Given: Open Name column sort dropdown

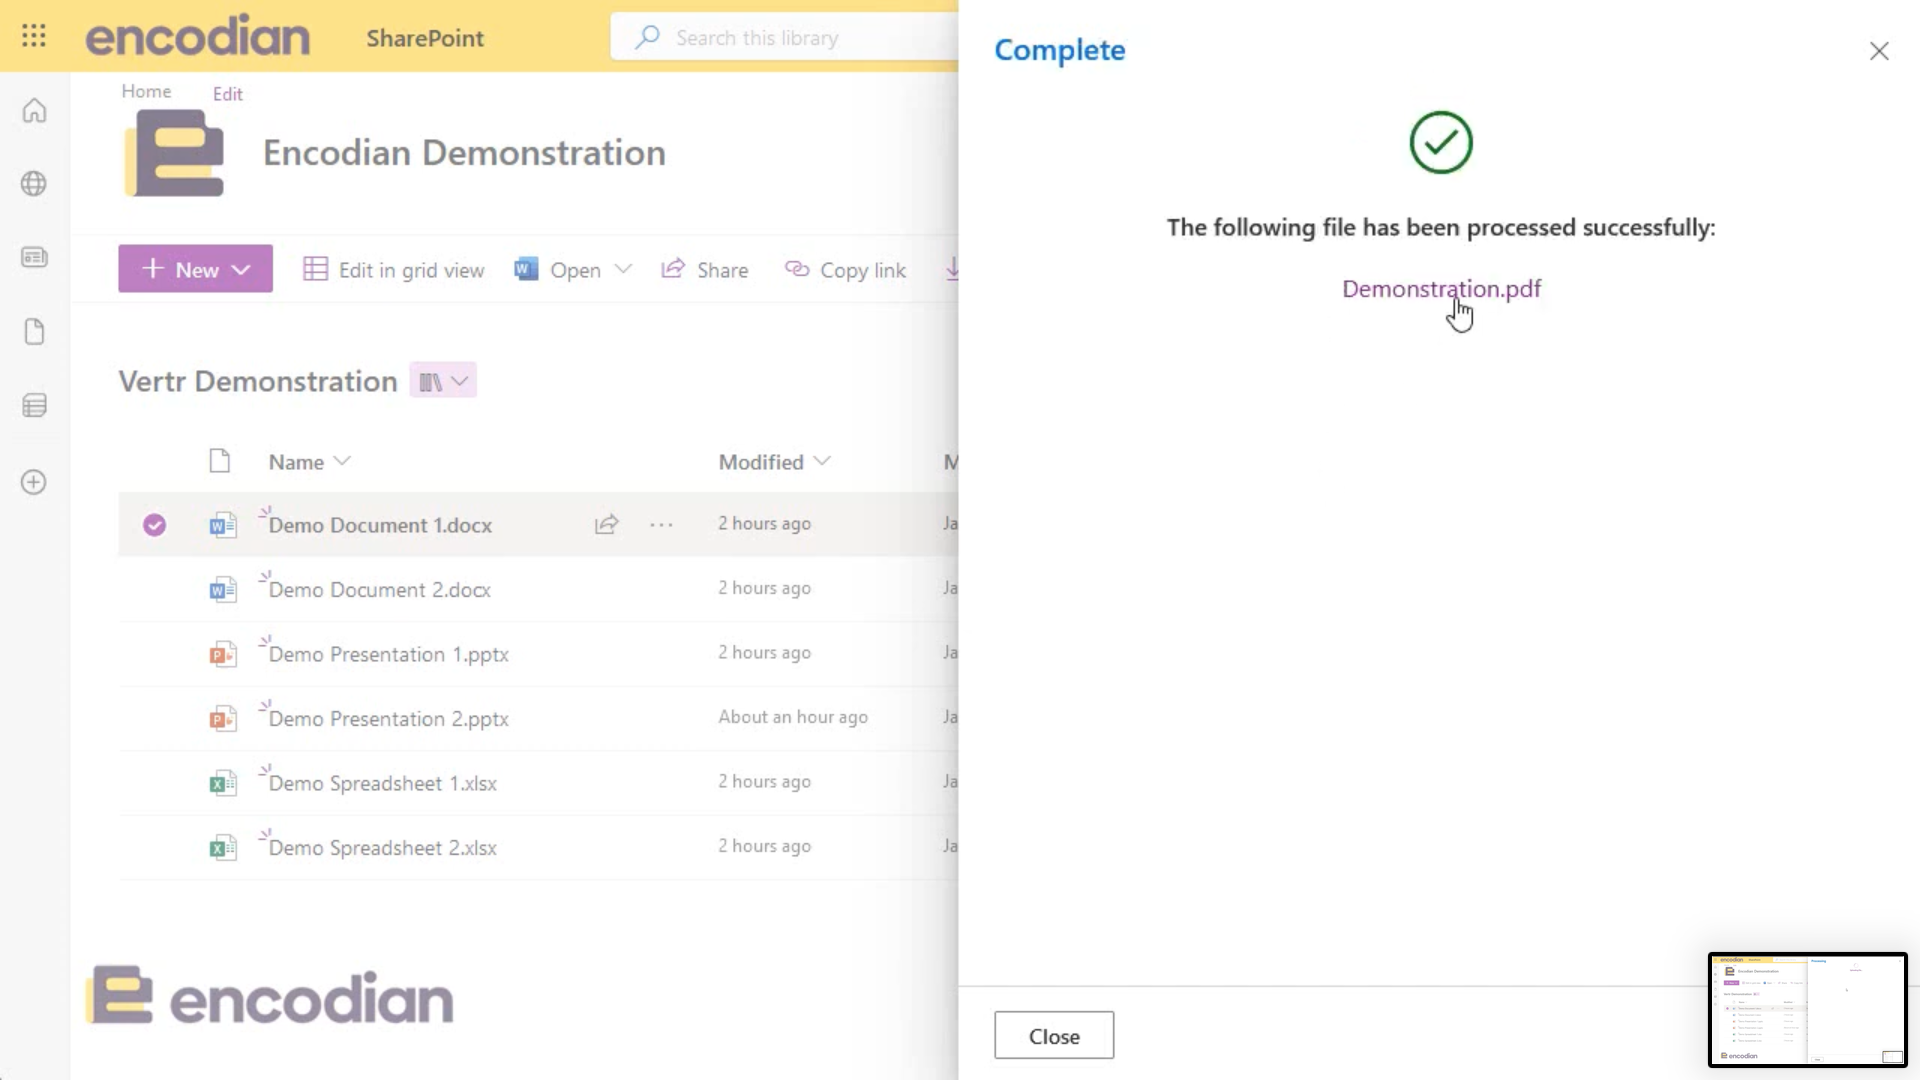Looking at the screenshot, I should (x=342, y=461).
